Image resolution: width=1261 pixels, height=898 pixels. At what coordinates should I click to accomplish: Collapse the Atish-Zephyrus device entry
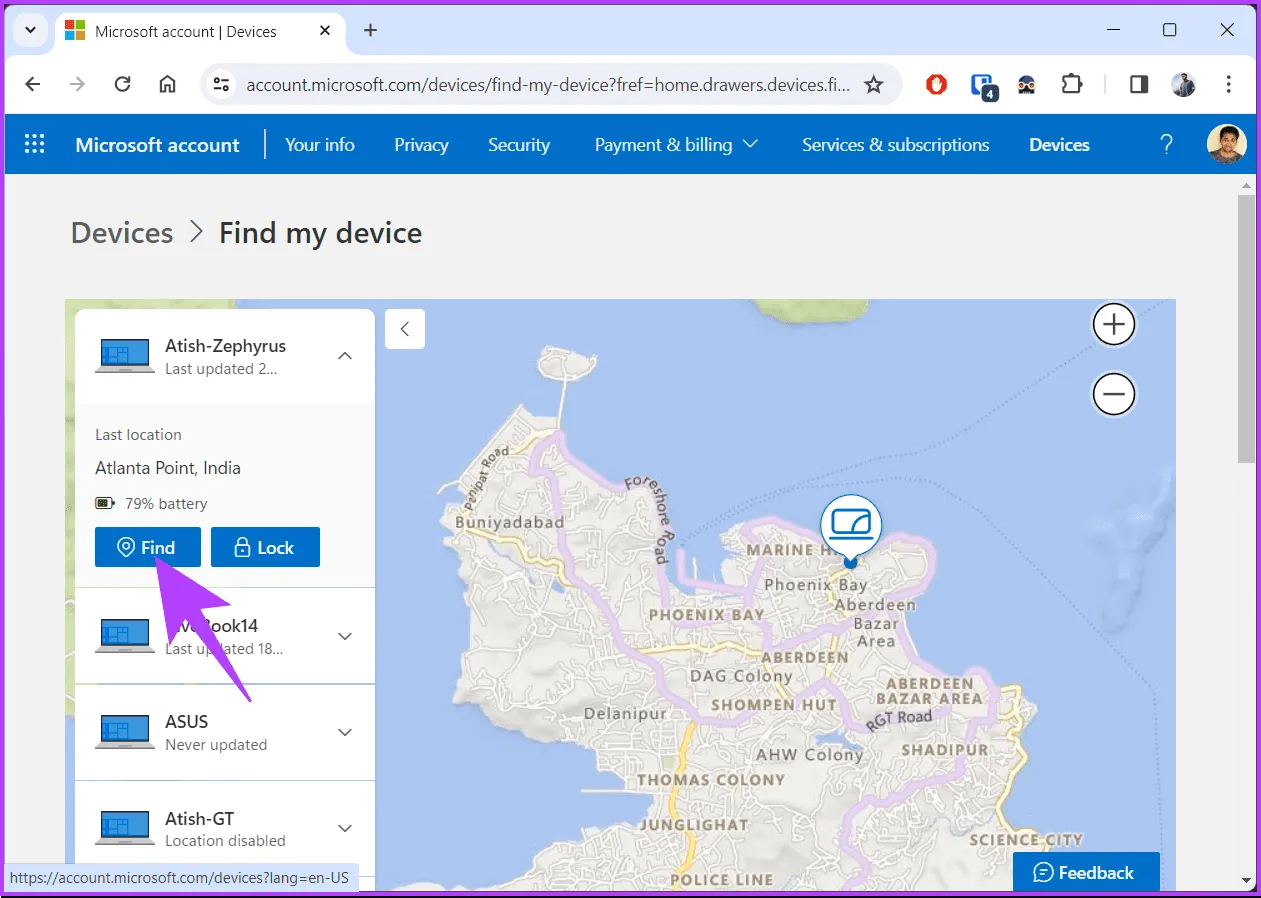point(344,356)
